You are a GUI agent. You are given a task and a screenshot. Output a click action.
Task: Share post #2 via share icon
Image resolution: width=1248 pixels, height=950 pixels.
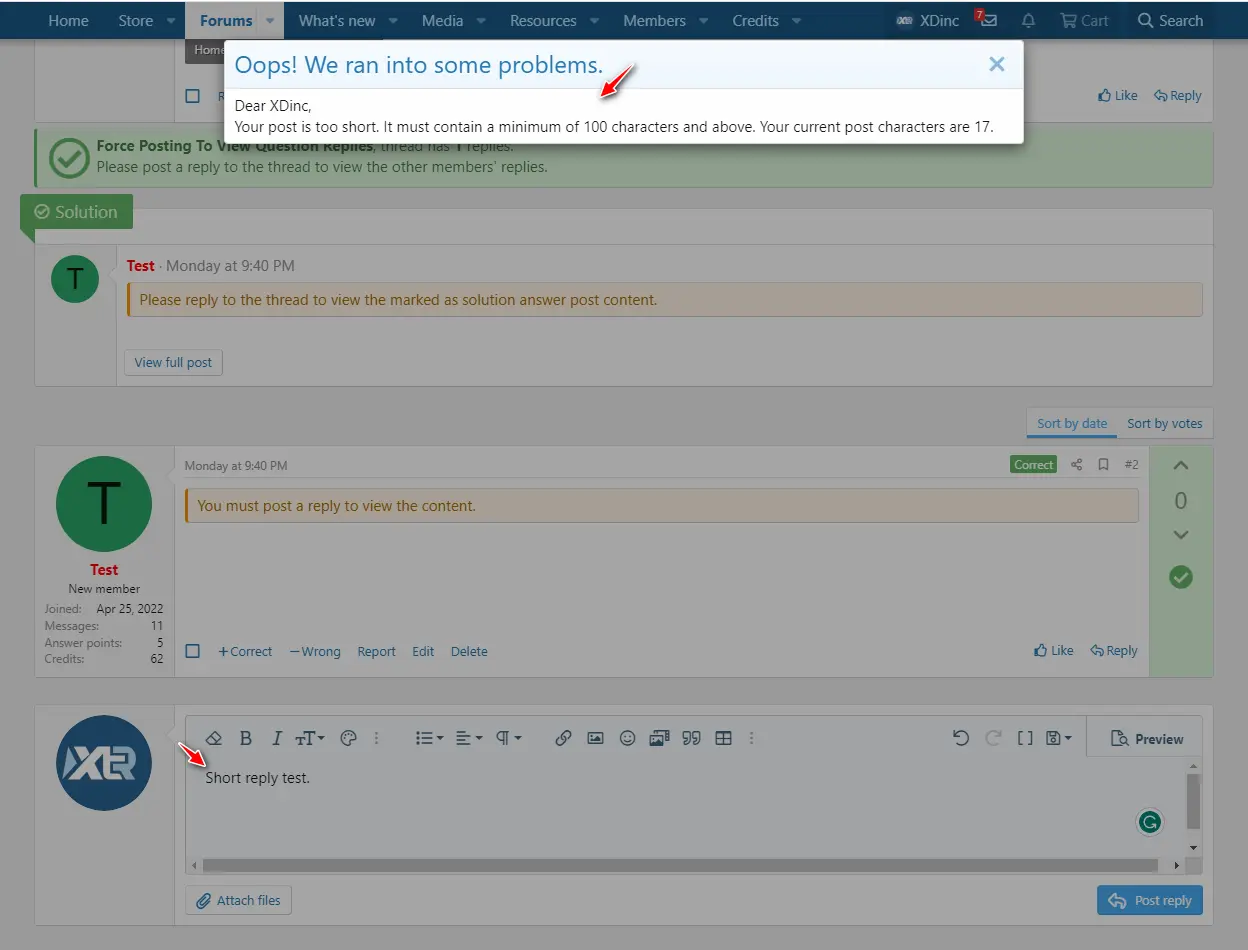pos(1076,465)
